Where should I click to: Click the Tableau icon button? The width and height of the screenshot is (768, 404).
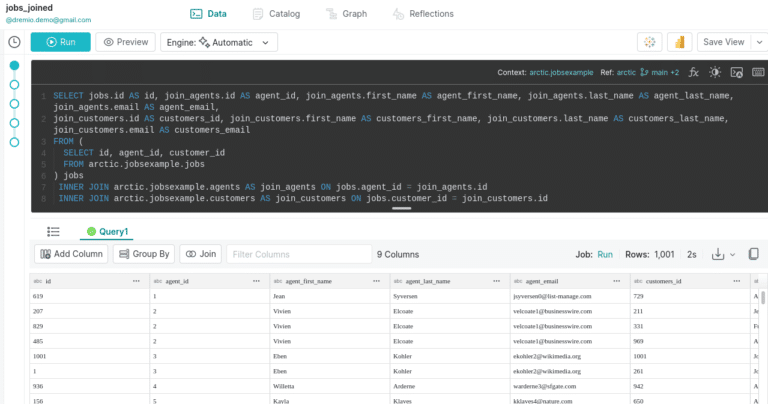(x=651, y=42)
